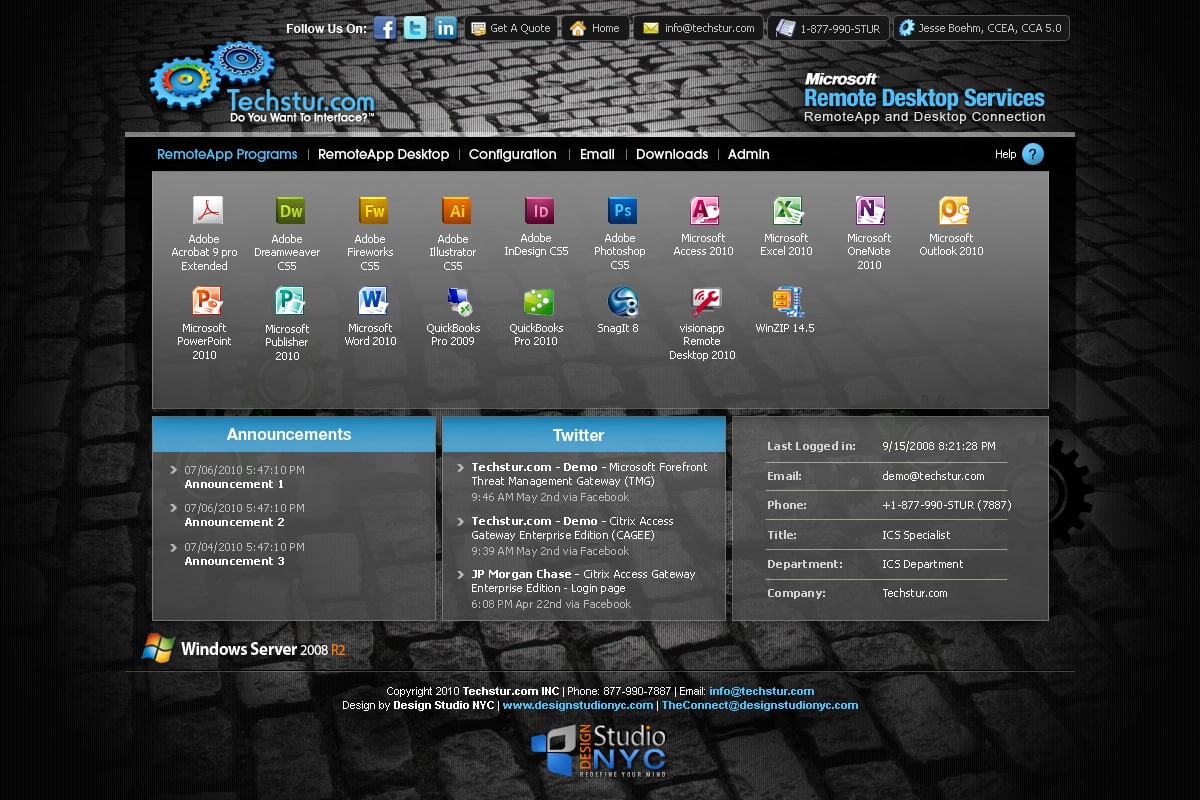1200x800 pixels.
Task: Open the Forefront Threat Management Gateway tweet
Action: click(x=589, y=474)
